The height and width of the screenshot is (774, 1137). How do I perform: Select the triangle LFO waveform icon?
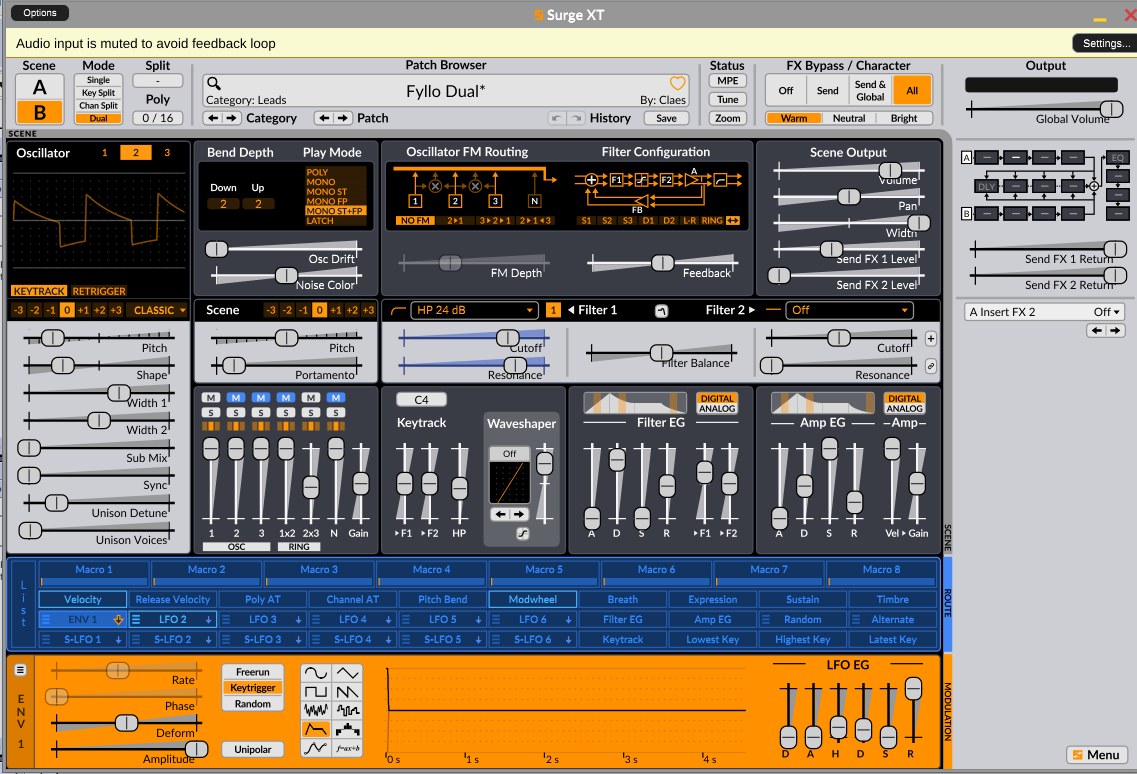348,673
